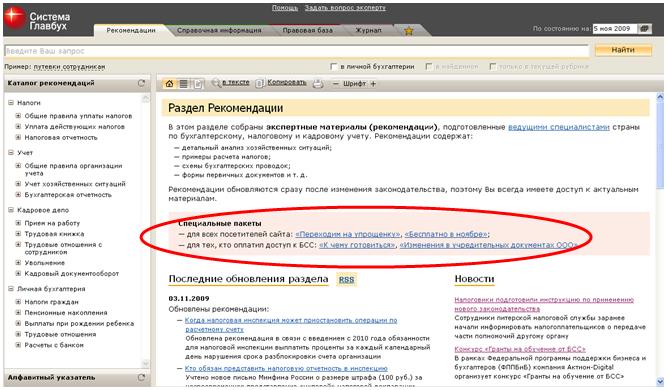
Task: Switch to the Правовая база tab
Action: [308, 31]
